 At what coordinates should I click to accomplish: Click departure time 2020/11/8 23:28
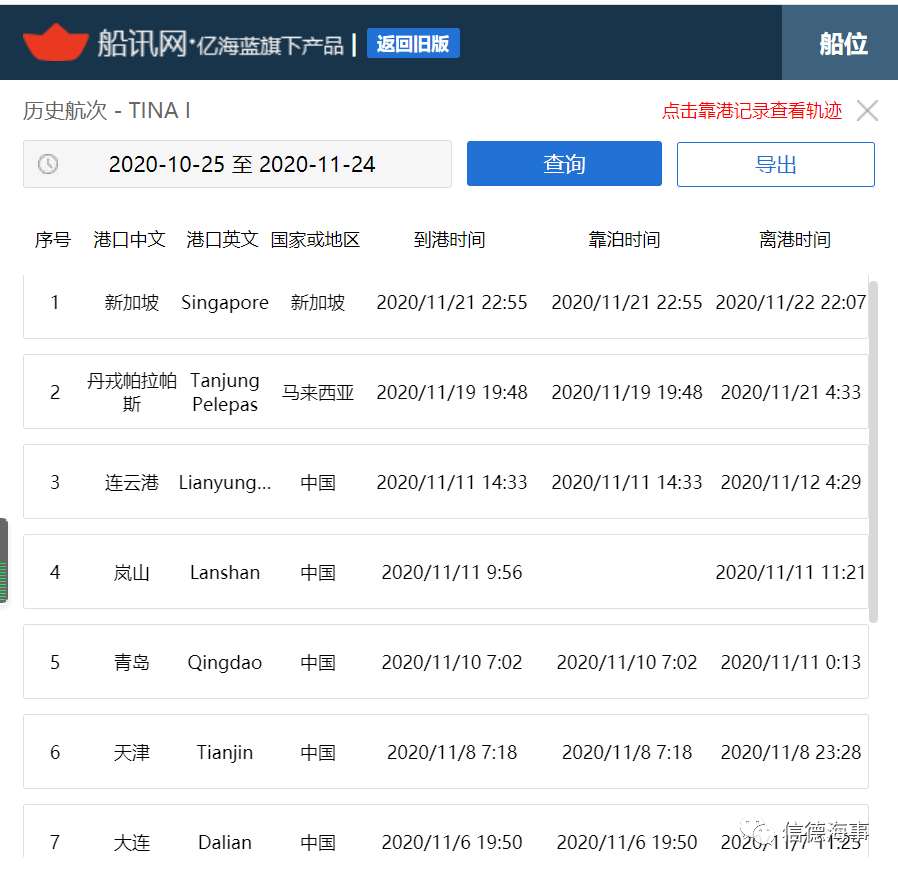791,752
